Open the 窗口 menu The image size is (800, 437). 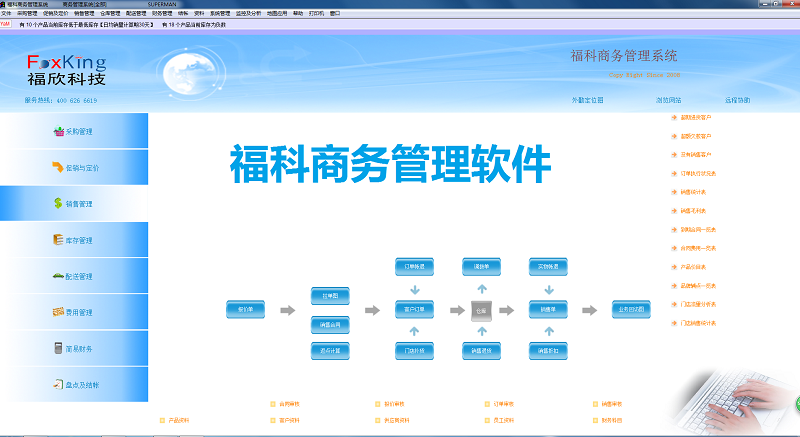(335, 14)
